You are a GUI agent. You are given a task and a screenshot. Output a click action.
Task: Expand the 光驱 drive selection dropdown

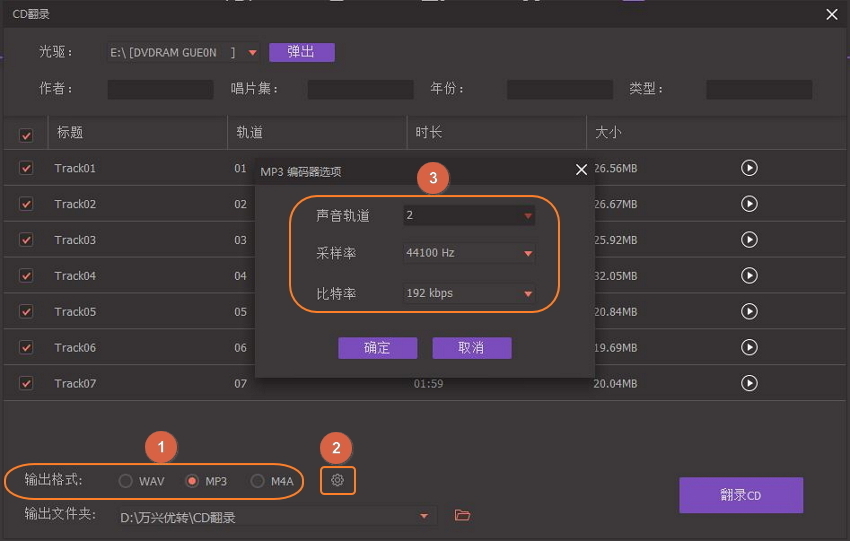tap(252, 52)
